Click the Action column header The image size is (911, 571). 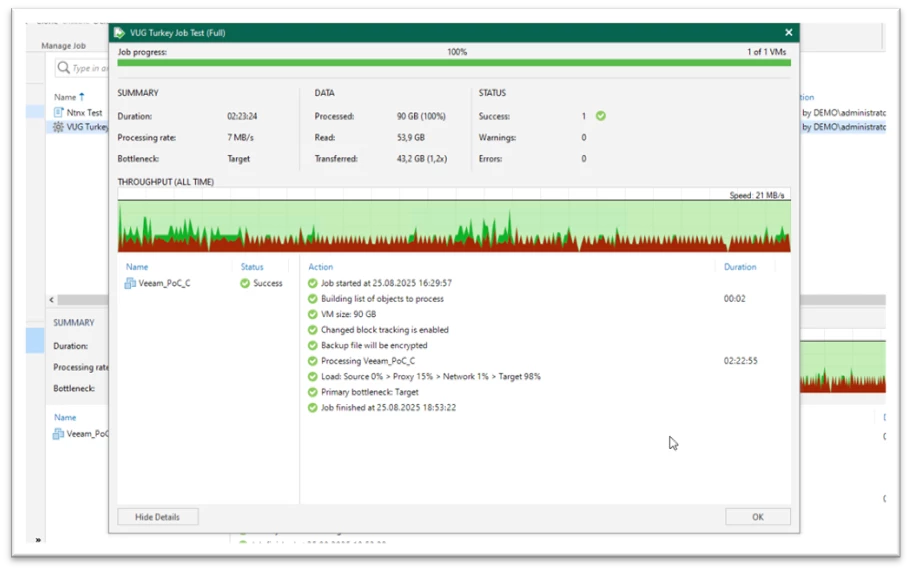[x=321, y=267]
